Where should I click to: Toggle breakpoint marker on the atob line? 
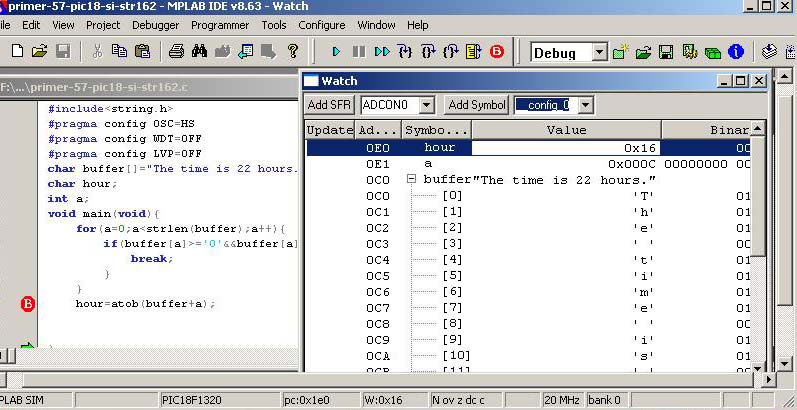point(28,304)
